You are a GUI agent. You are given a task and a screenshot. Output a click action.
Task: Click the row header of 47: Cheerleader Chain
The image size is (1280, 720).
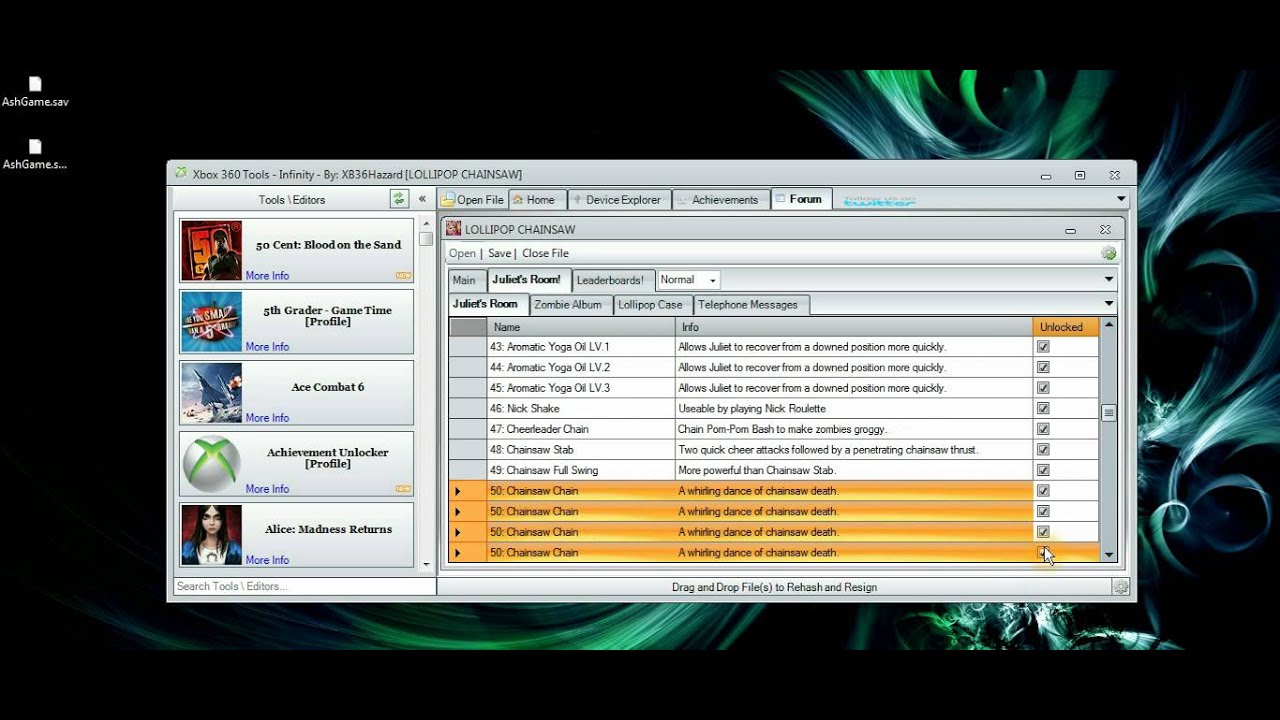pos(468,429)
